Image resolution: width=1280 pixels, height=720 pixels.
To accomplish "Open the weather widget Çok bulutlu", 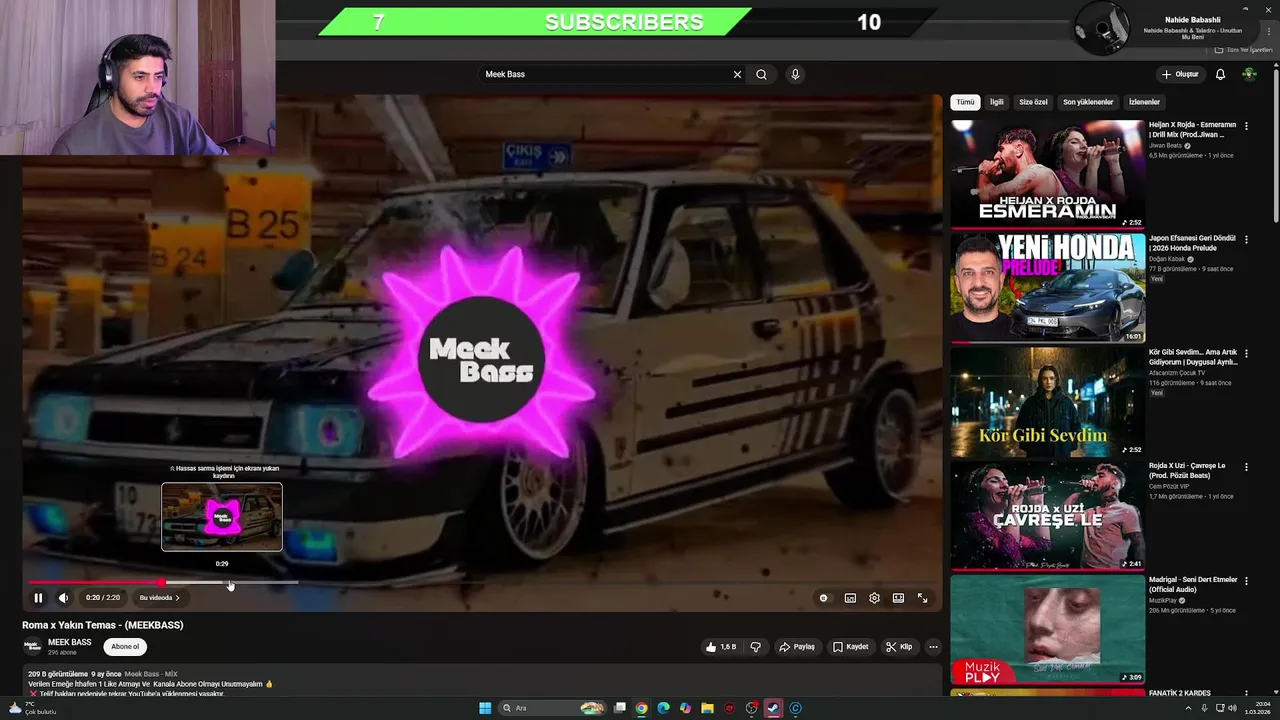I will tap(32, 708).
